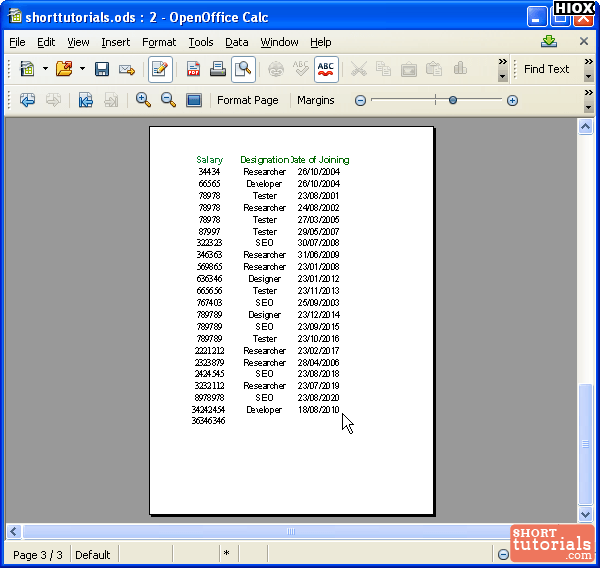Screen dimensions: 600x568
Task: Toggle the Edit File mode icon
Action: click(x=160, y=69)
